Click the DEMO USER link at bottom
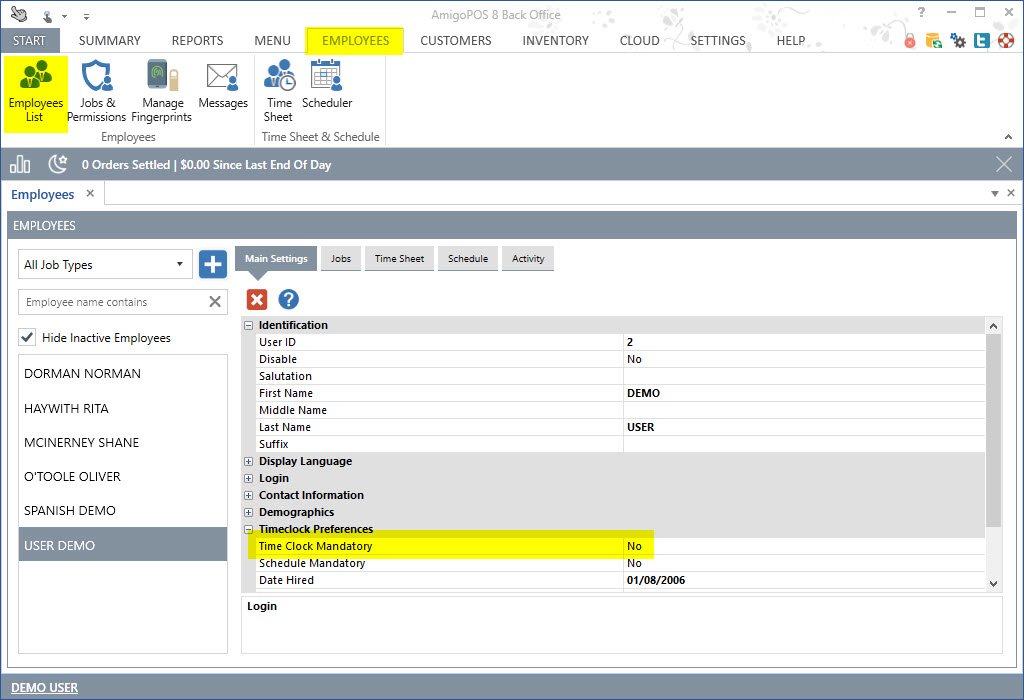Viewport: 1024px width, 700px height. point(45,688)
